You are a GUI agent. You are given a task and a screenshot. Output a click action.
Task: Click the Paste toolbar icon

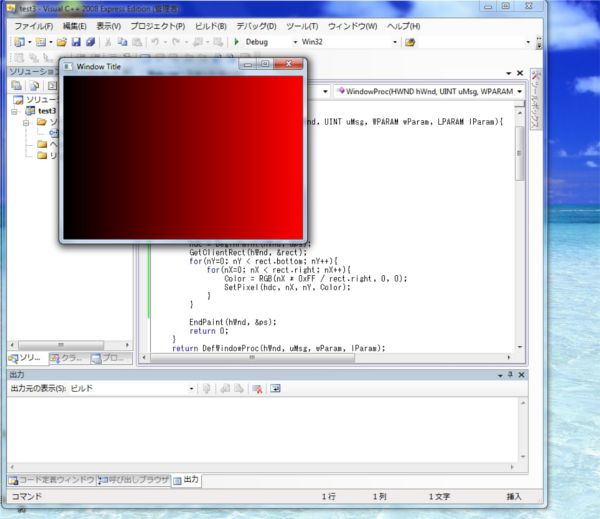tap(137, 42)
